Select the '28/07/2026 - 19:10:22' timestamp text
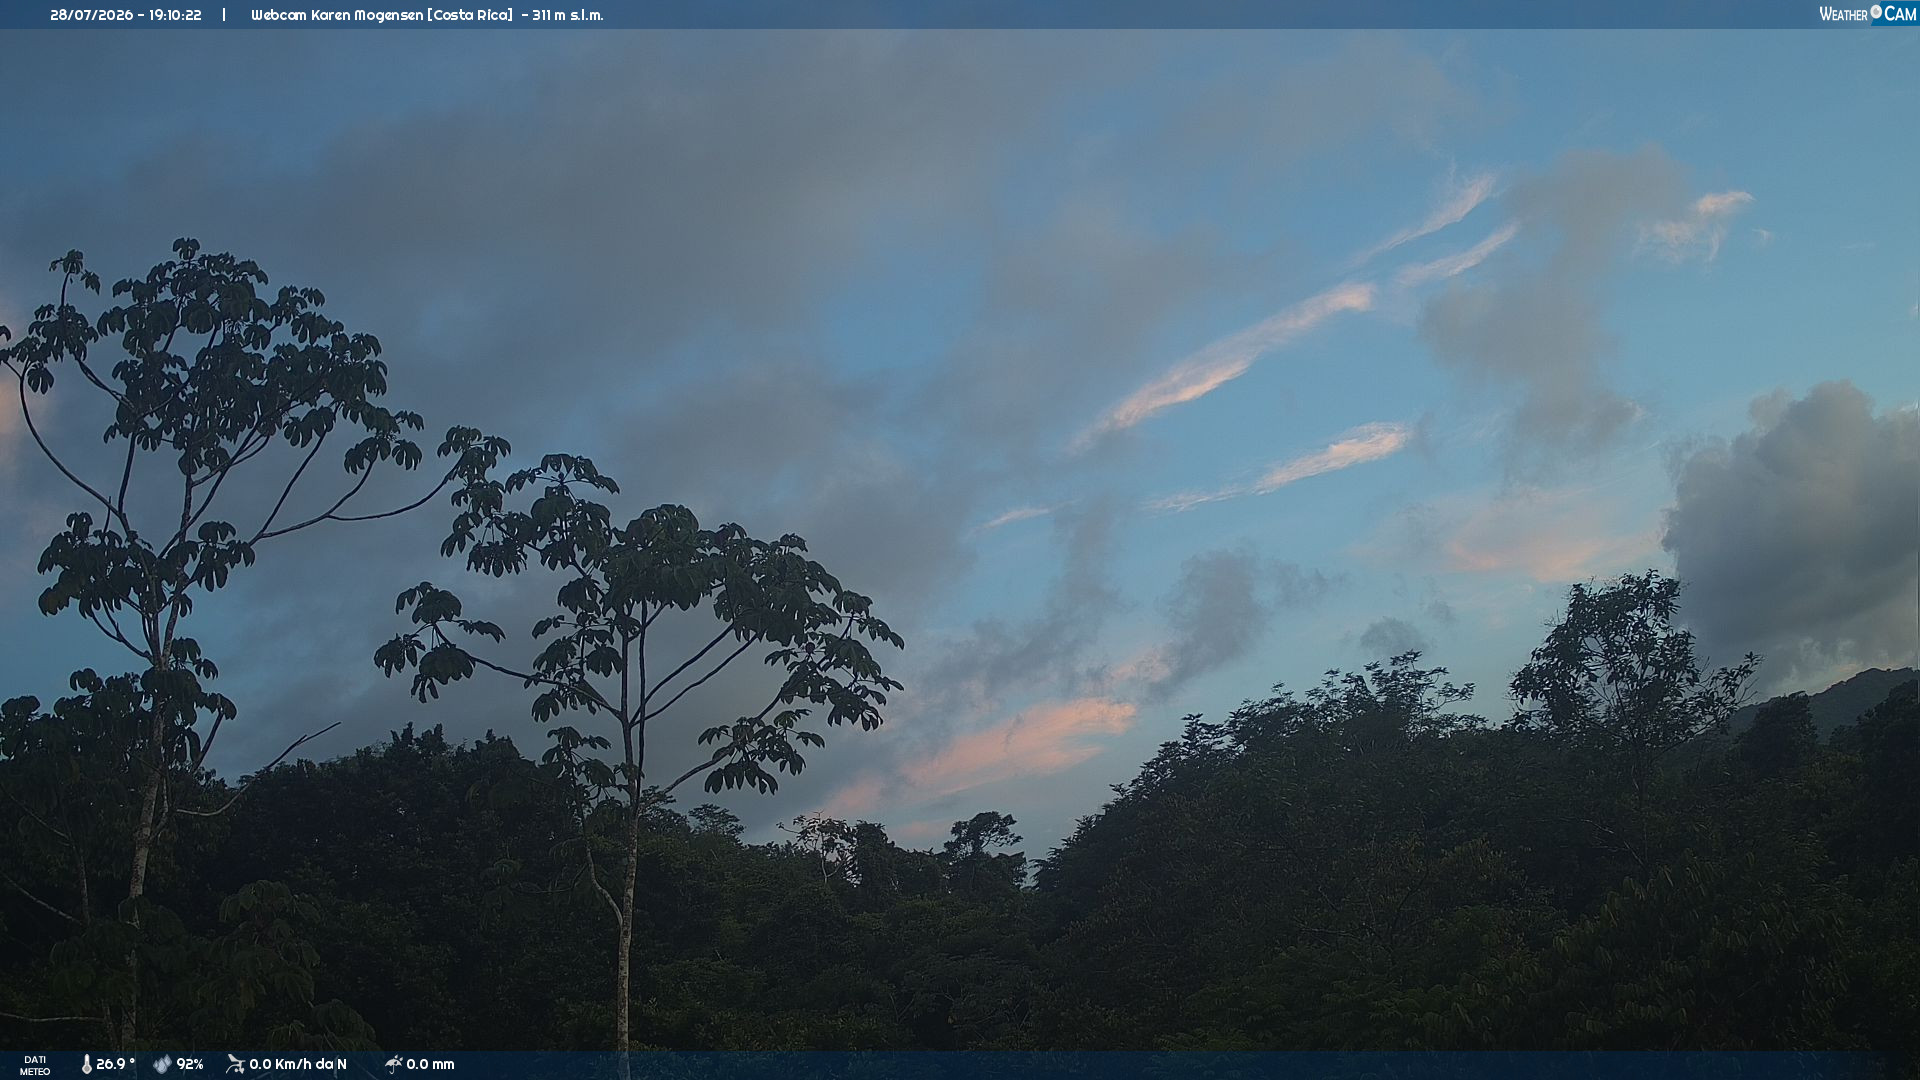Screen dimensions: 1920x1080 pos(126,15)
